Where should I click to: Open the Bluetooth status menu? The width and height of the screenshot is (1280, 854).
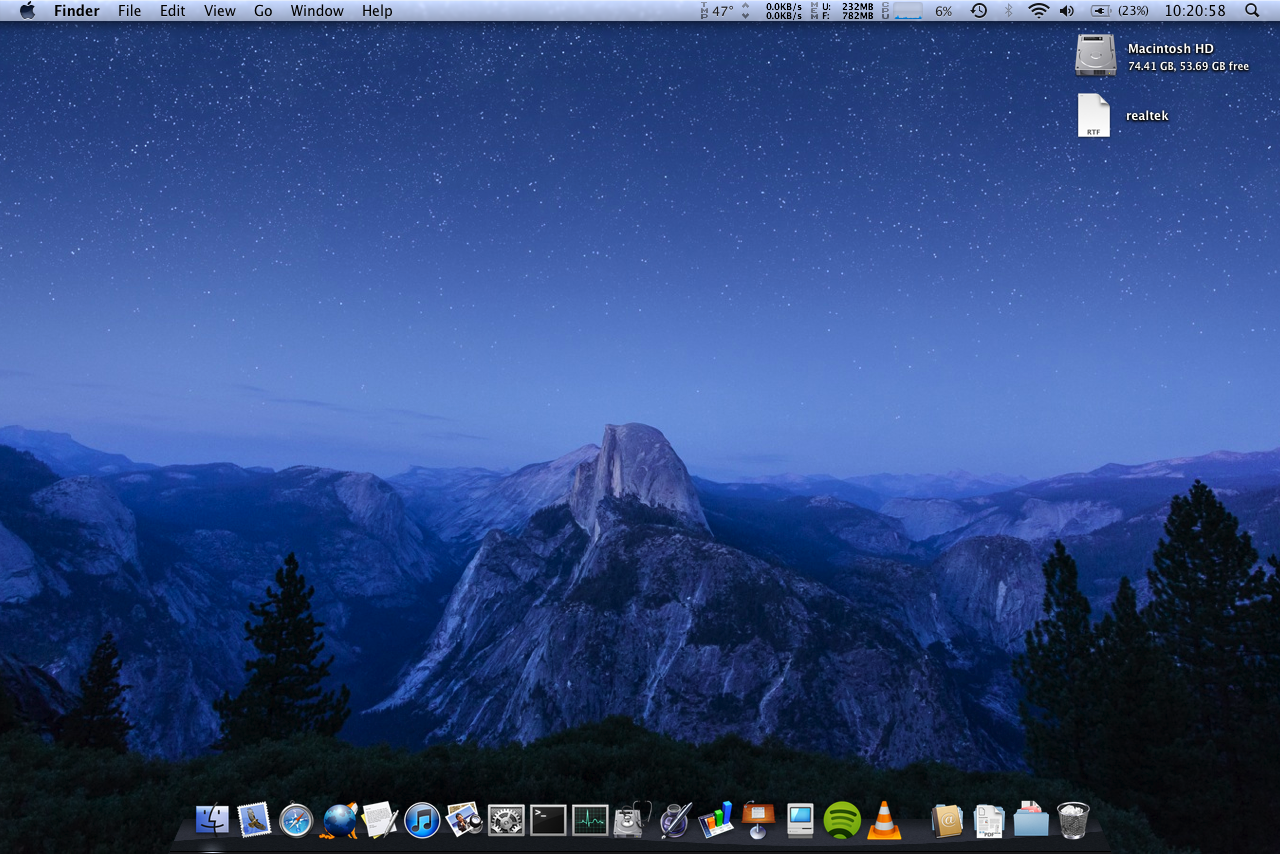point(1008,10)
